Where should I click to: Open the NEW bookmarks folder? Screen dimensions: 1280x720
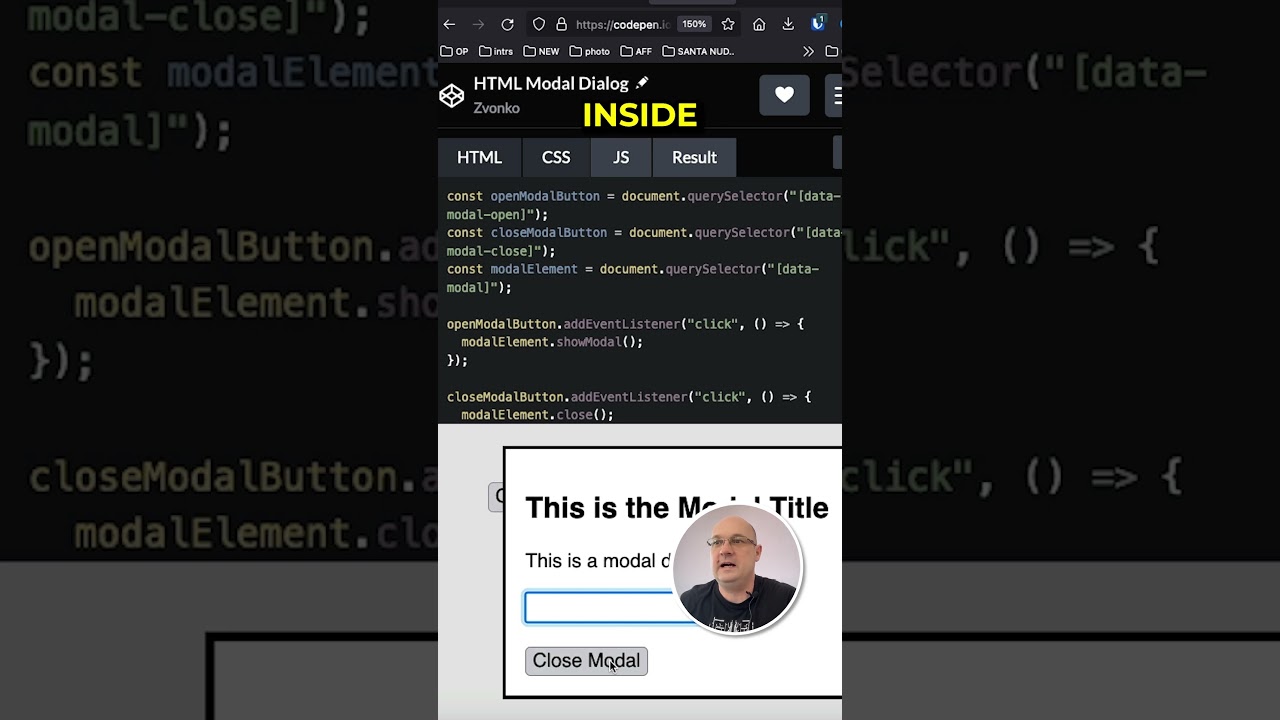point(541,51)
